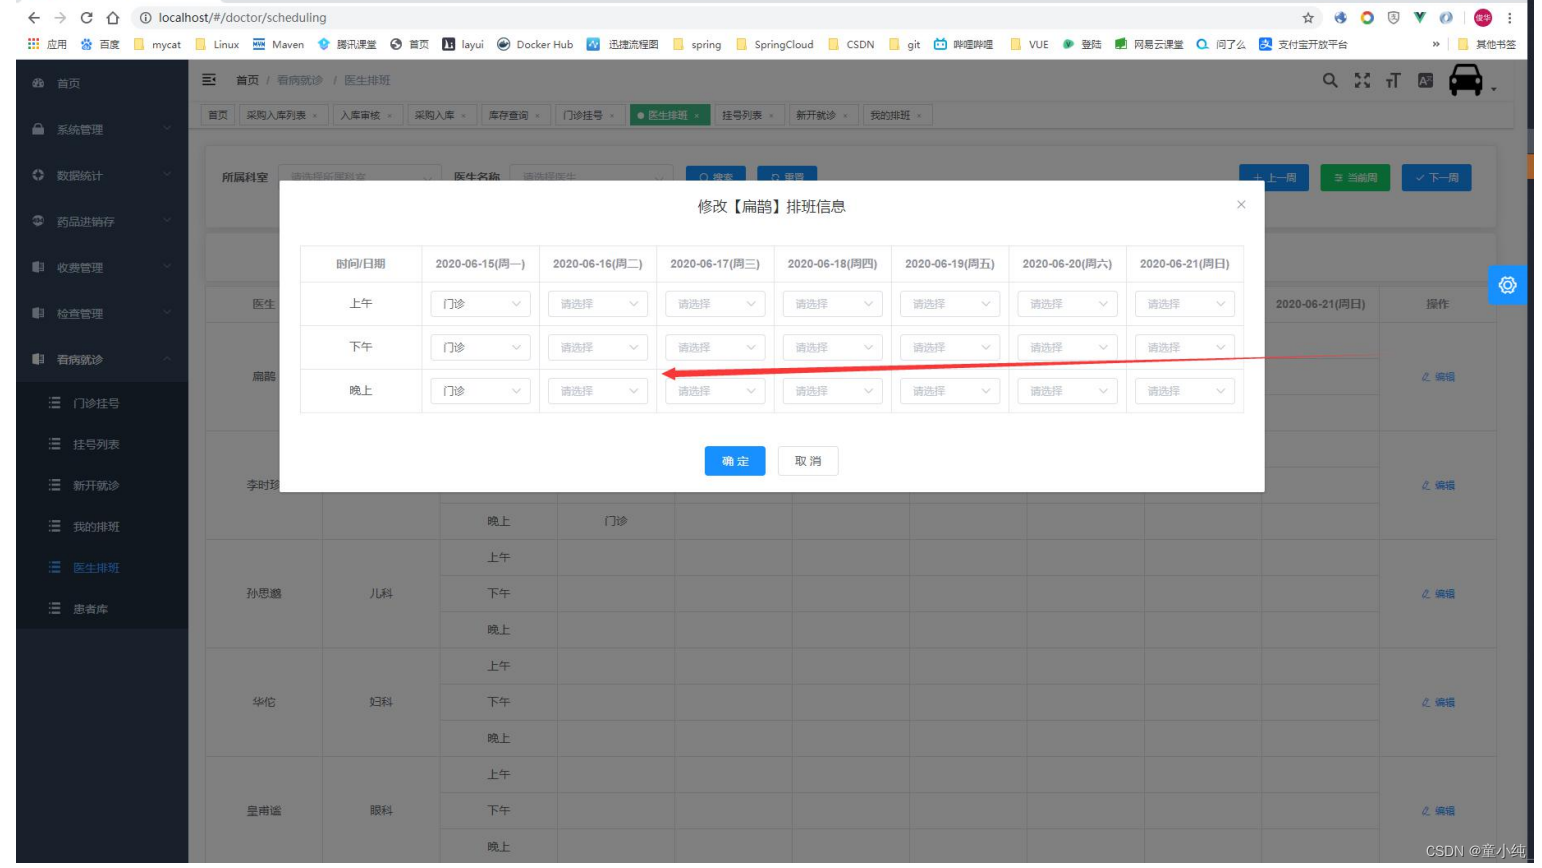
Task: Open 新开就诊 in sidebar submenu
Action: [102, 485]
